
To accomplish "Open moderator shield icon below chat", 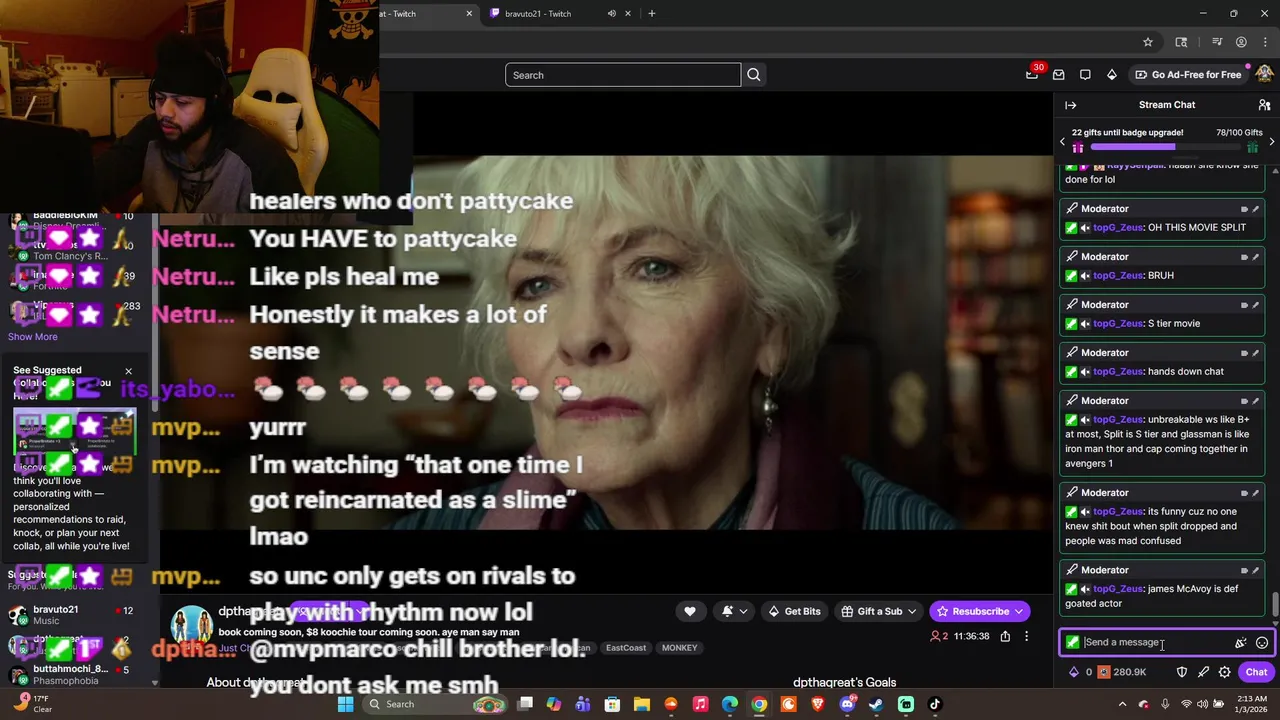I will (1181, 672).
